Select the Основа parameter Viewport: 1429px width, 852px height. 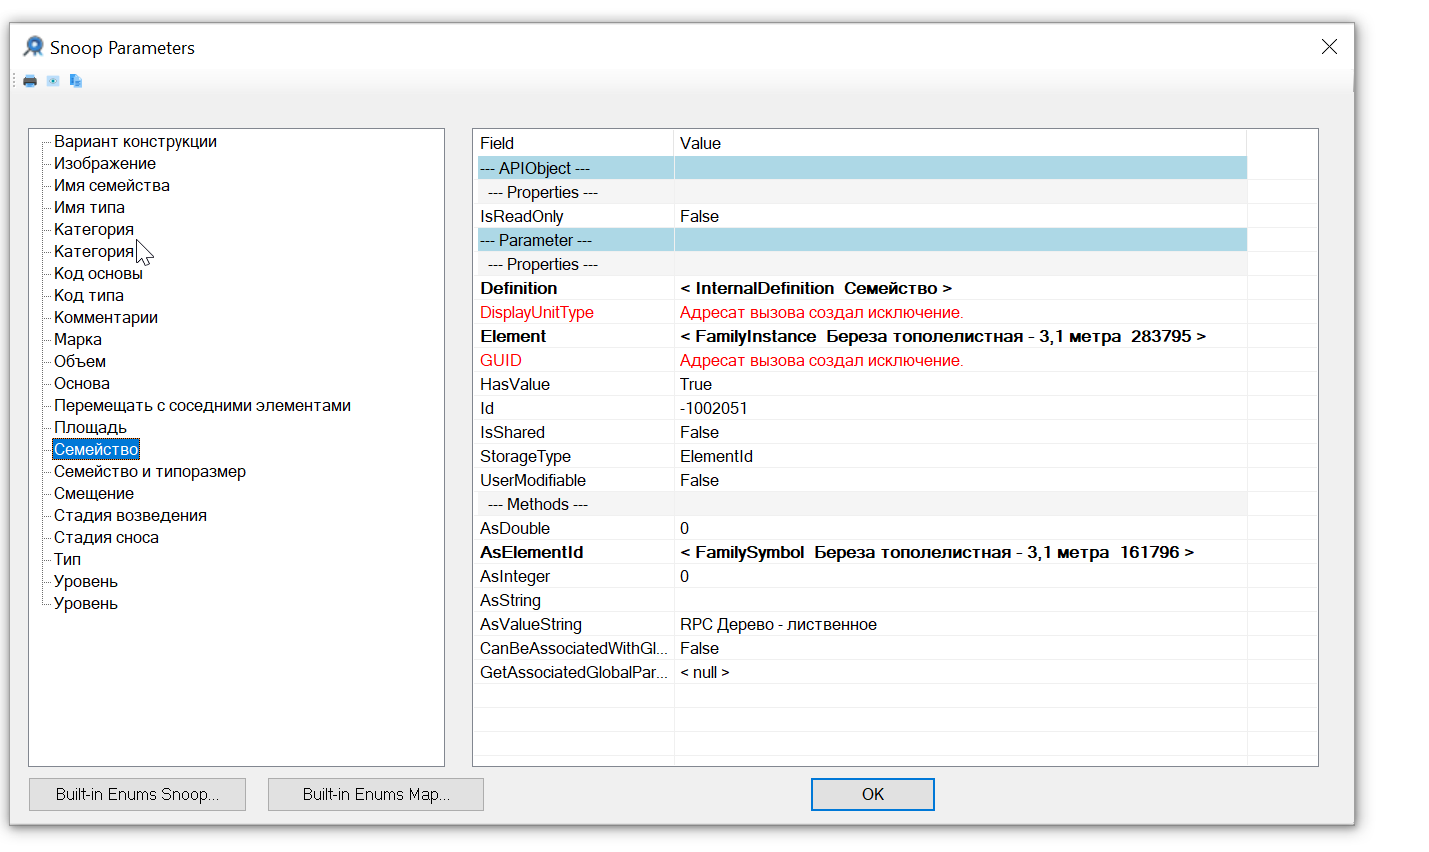coord(82,384)
